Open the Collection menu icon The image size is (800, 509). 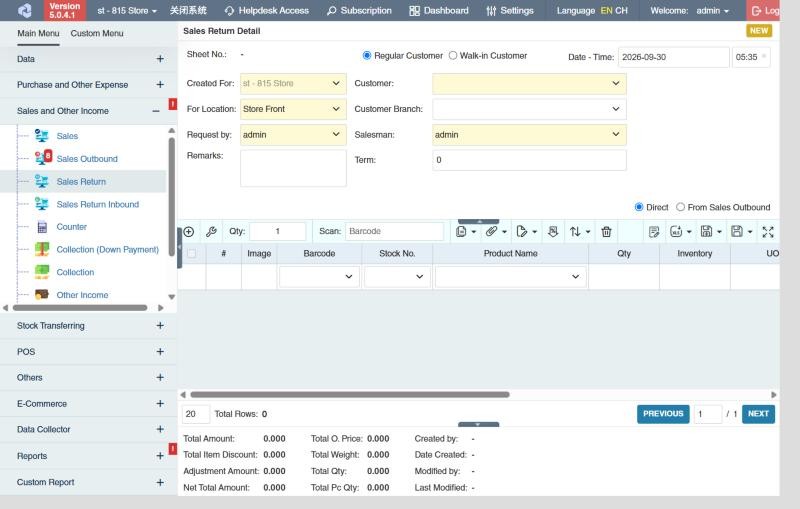tap(42, 272)
